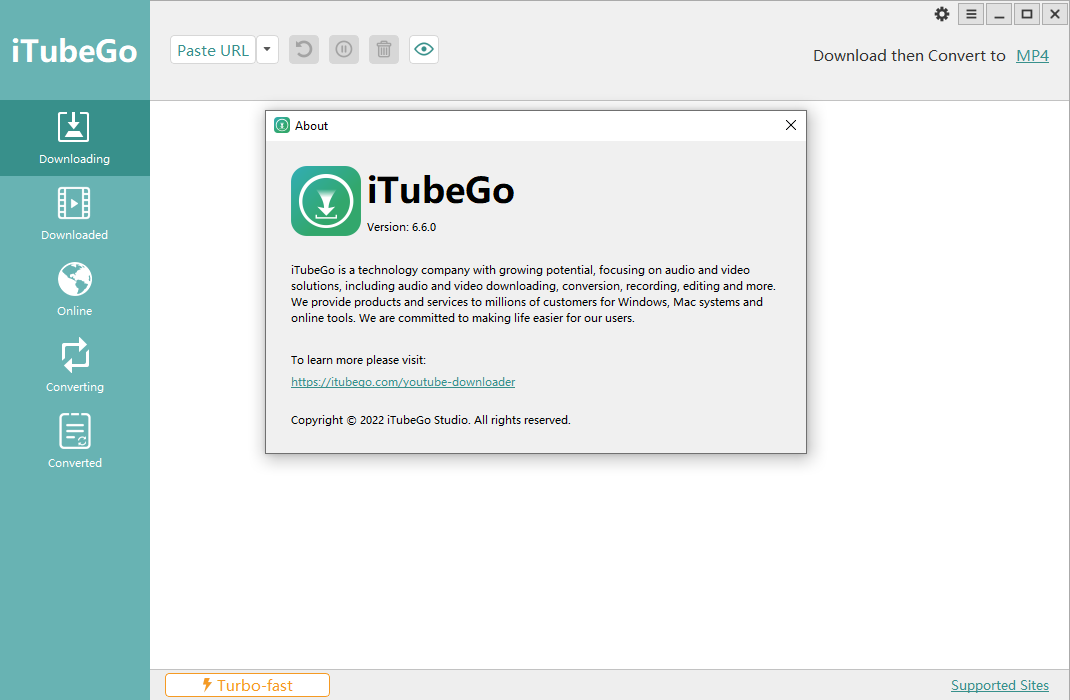Open the hamburger menu icon
Screen dimensions: 1070x700
pos(971,14)
